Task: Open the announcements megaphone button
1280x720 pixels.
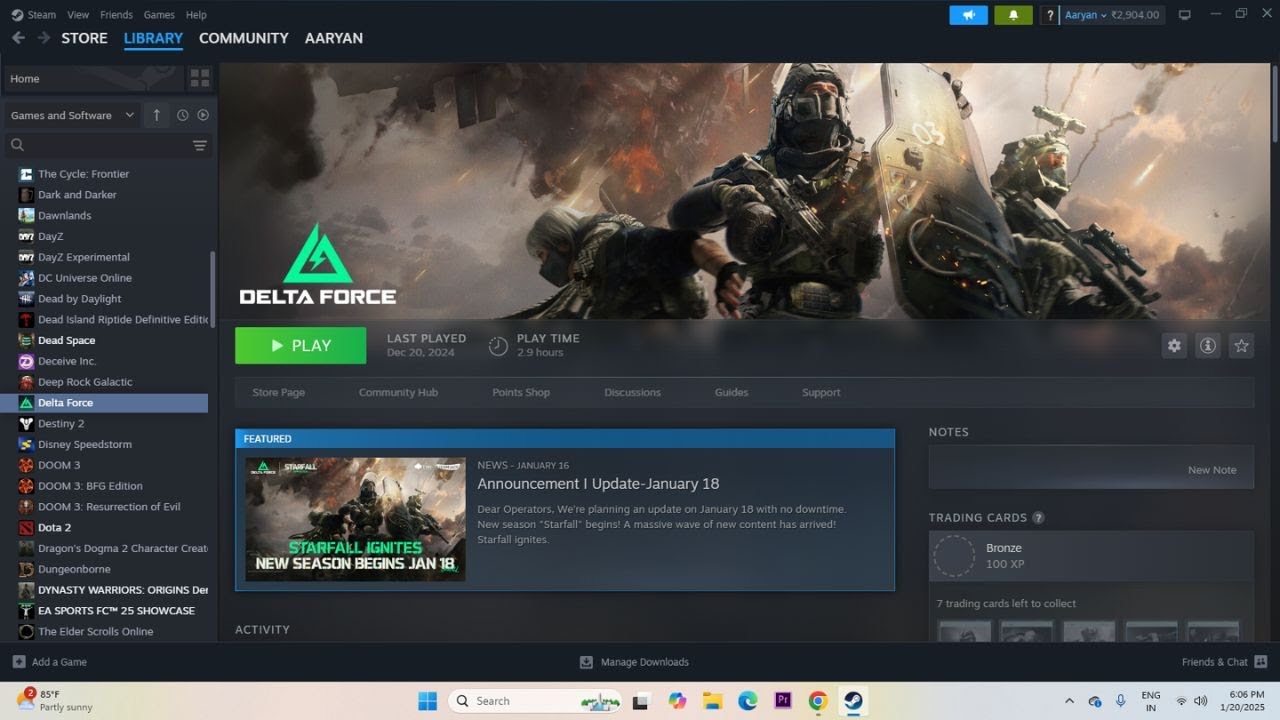Action: (968, 15)
